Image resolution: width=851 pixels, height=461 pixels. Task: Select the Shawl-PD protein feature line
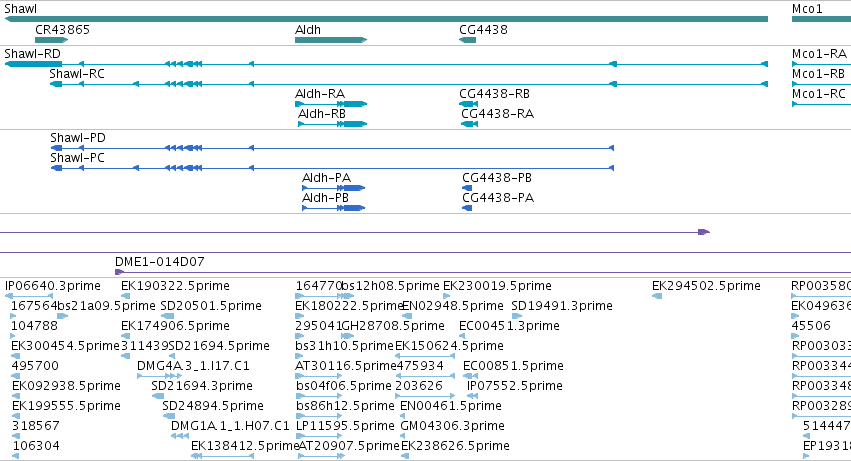pos(332,148)
